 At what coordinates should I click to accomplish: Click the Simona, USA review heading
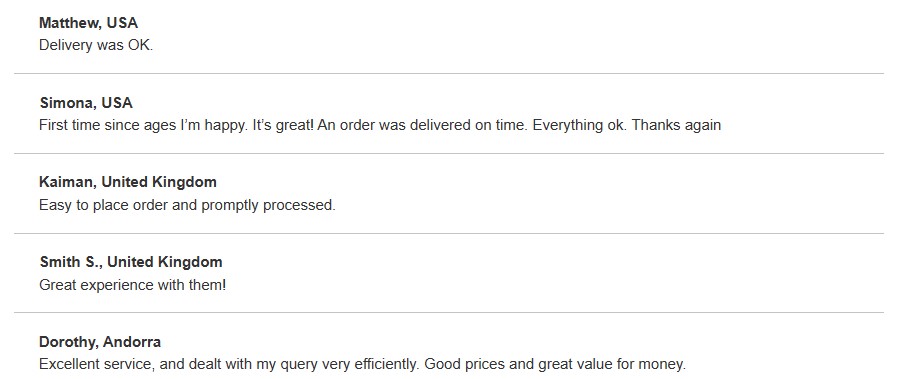pyautogui.click(x=86, y=103)
